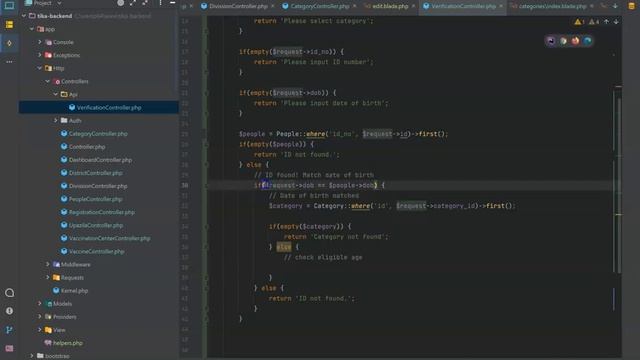Screen dimensions: 640x360
Task: Expand the Auth folder
Action: point(56,120)
